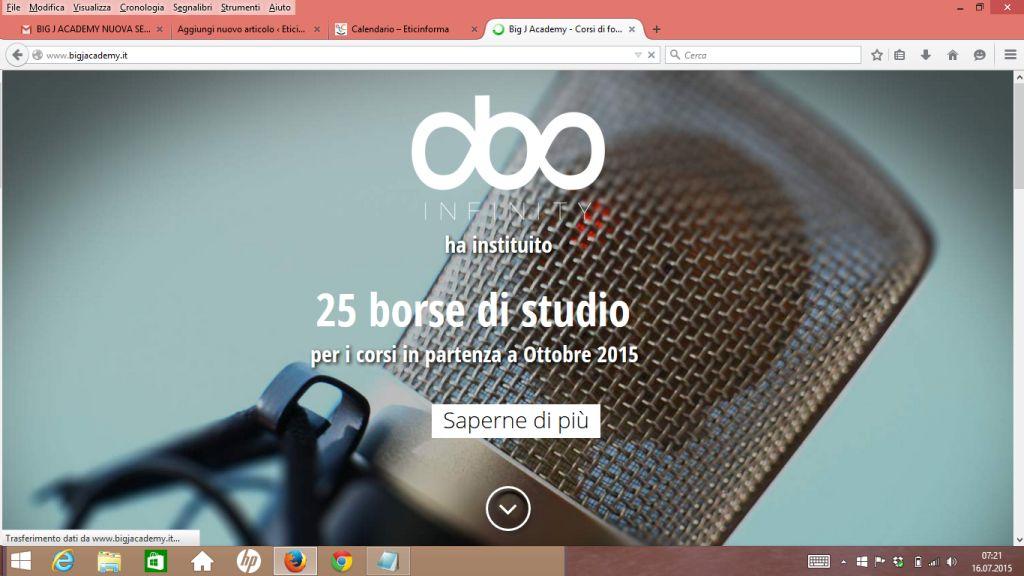
Task: Close the BIG J ACADEMY NUOVA SE... tab
Action: coord(159,29)
